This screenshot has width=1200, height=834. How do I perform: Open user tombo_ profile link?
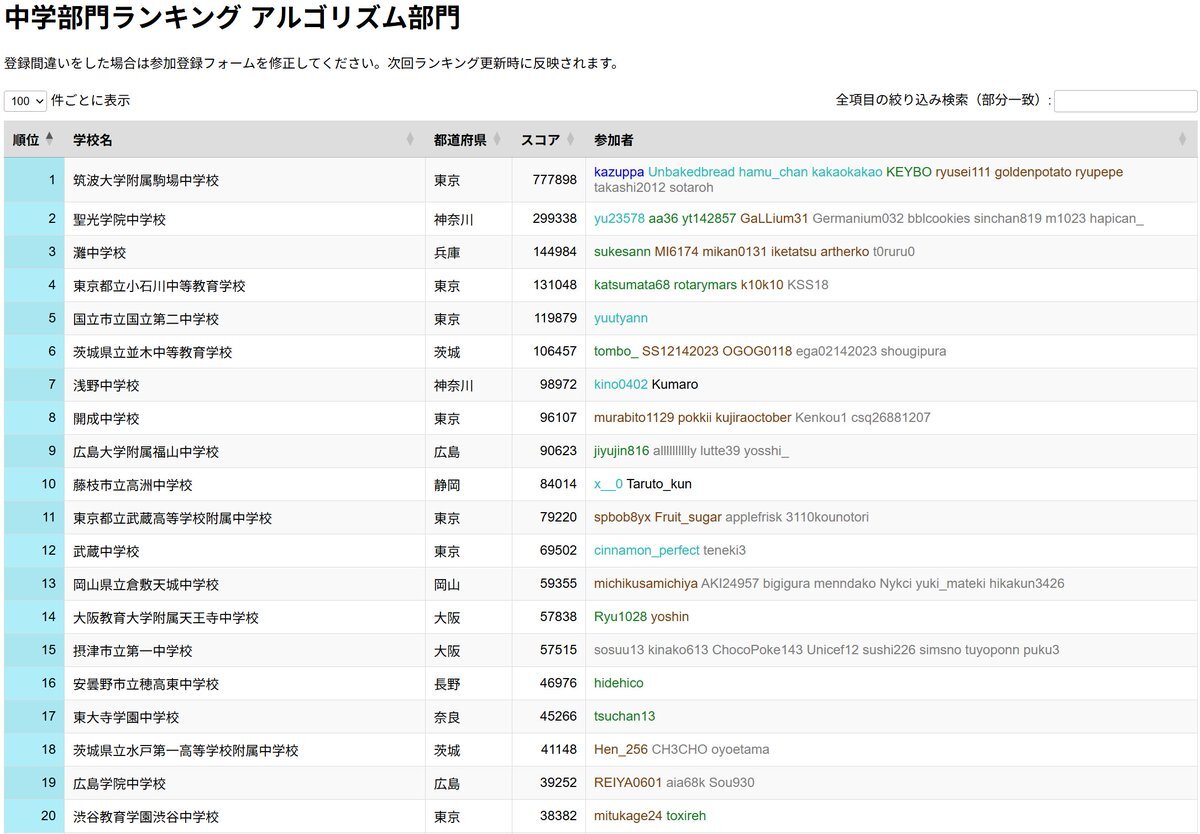tap(616, 351)
